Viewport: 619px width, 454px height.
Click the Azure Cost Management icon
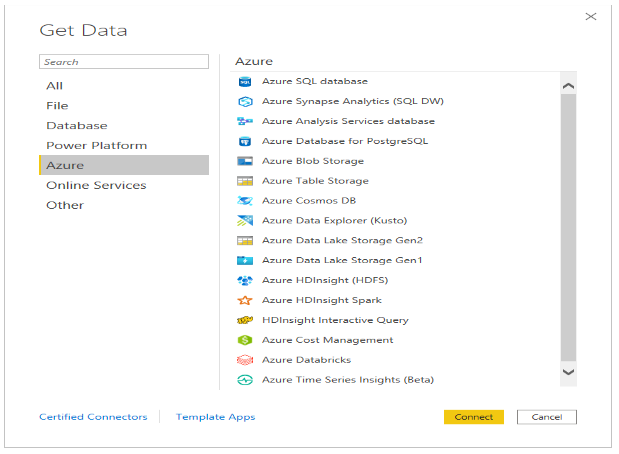pyautogui.click(x=244, y=340)
